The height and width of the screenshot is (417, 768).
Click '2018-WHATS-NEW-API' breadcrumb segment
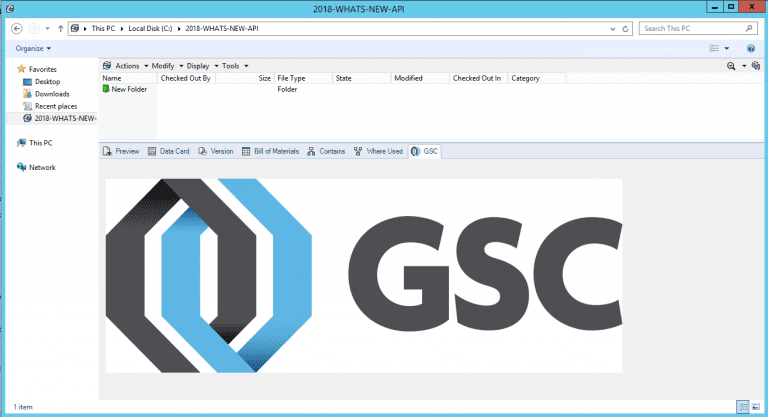click(222, 28)
